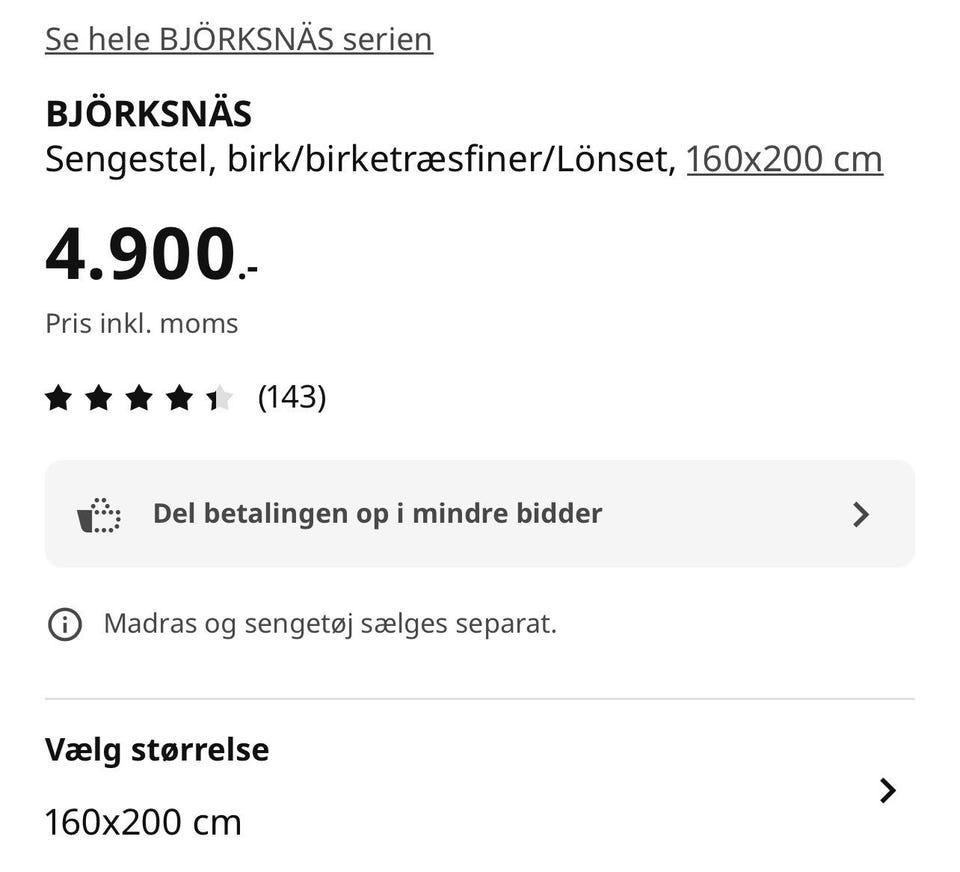This screenshot has height=872, width=960.
Task: Open the (143) reviews count
Action: [292, 398]
